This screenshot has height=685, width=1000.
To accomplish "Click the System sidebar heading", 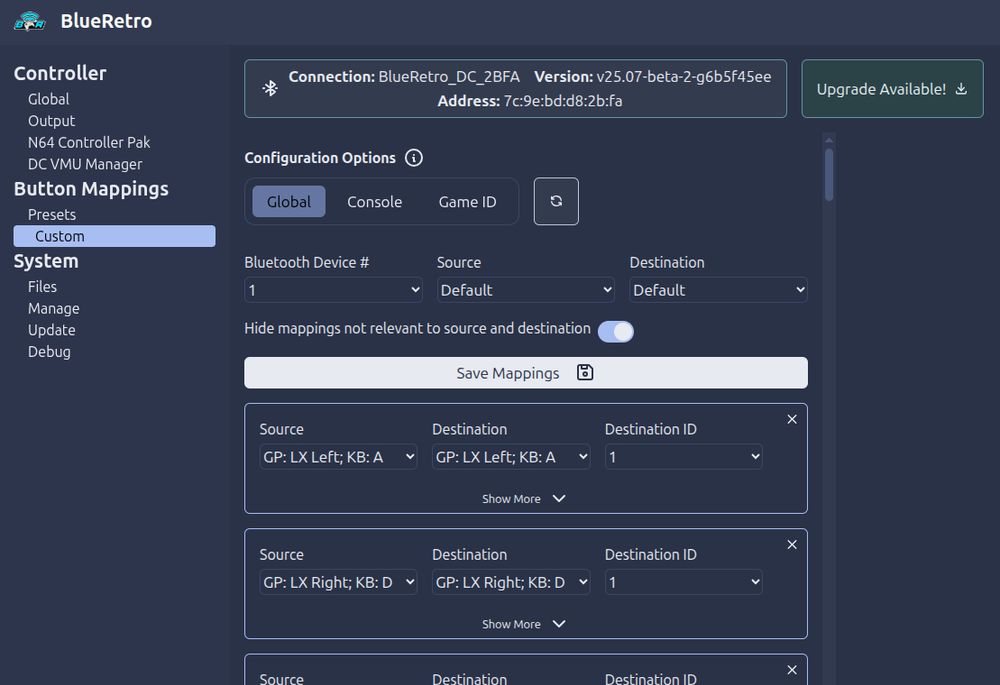I will (x=46, y=261).
